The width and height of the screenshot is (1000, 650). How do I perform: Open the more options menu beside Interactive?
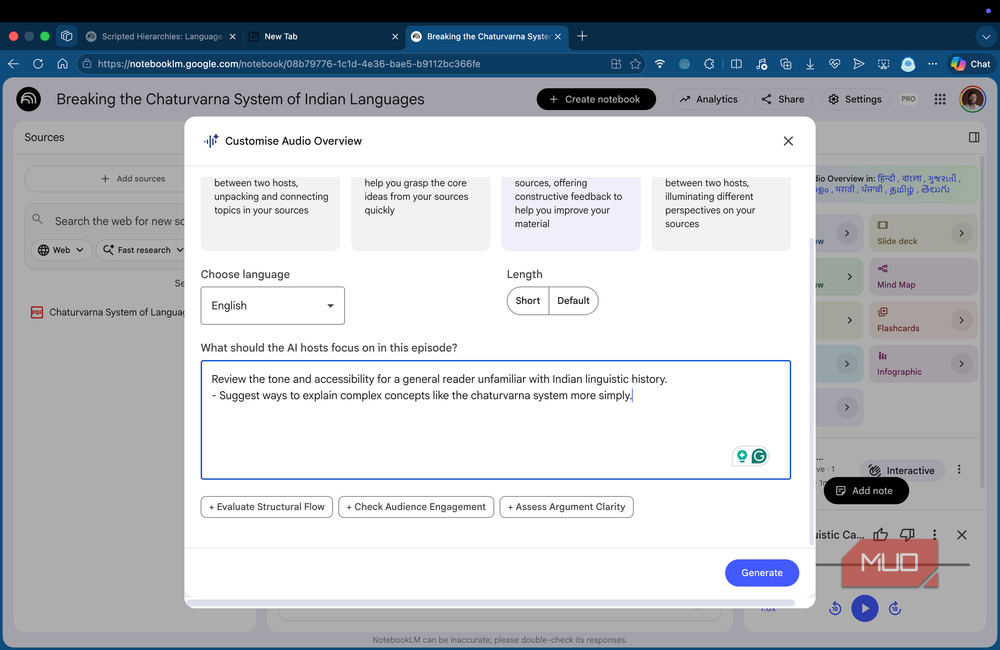(959, 469)
